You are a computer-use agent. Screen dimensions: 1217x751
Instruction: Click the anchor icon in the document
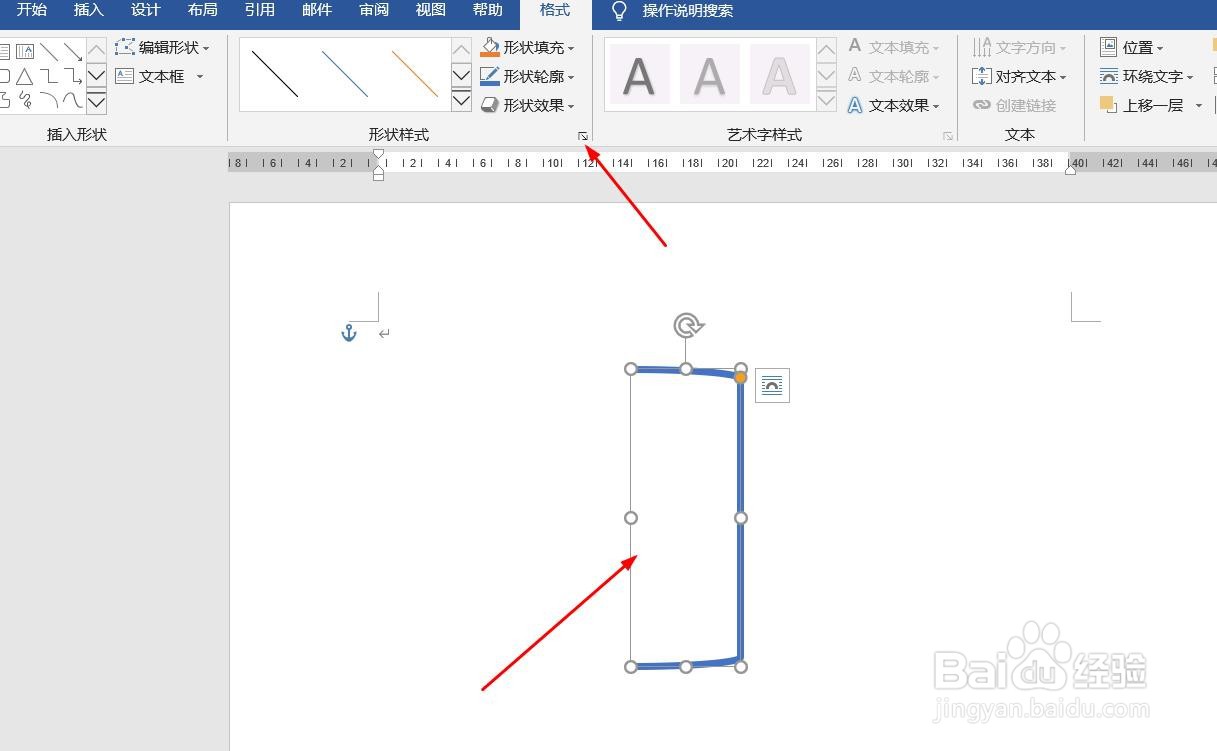[x=349, y=333]
